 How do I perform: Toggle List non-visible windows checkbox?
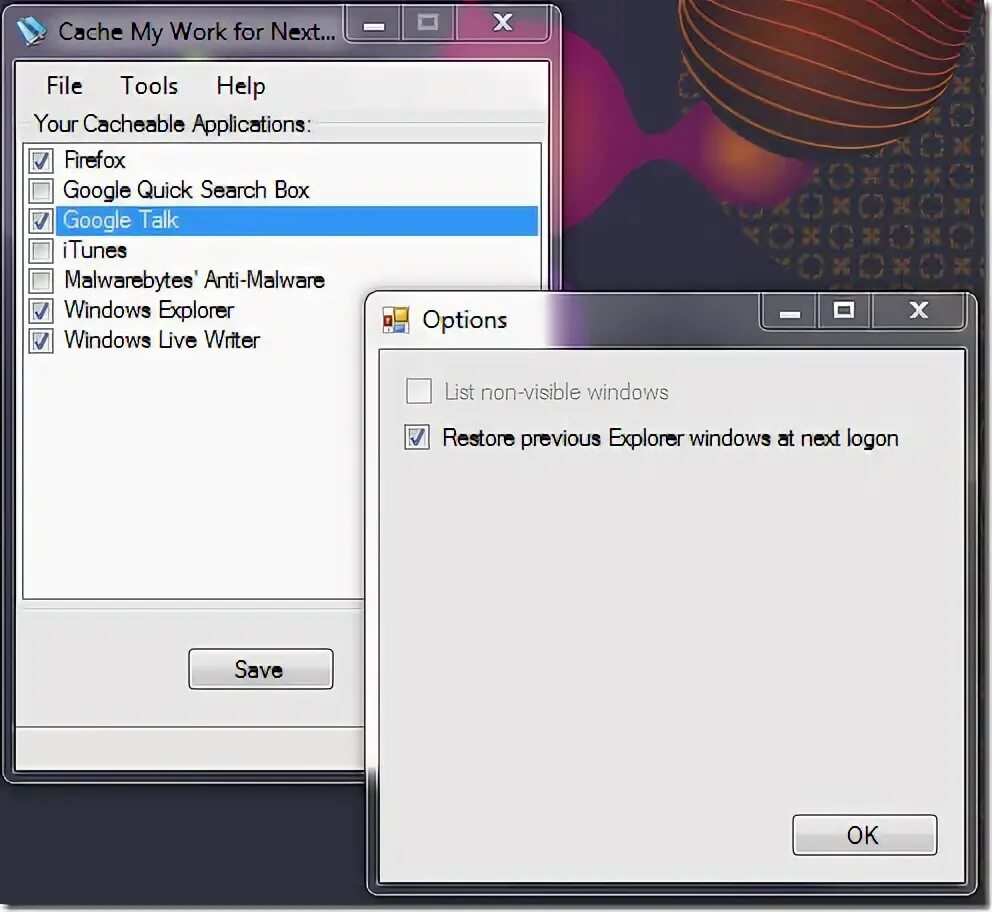[419, 391]
